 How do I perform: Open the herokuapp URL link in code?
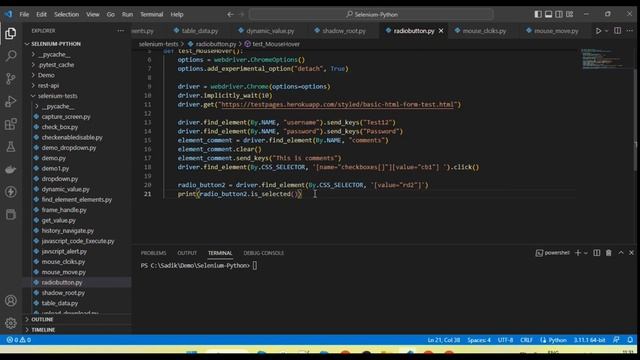tap(337, 104)
